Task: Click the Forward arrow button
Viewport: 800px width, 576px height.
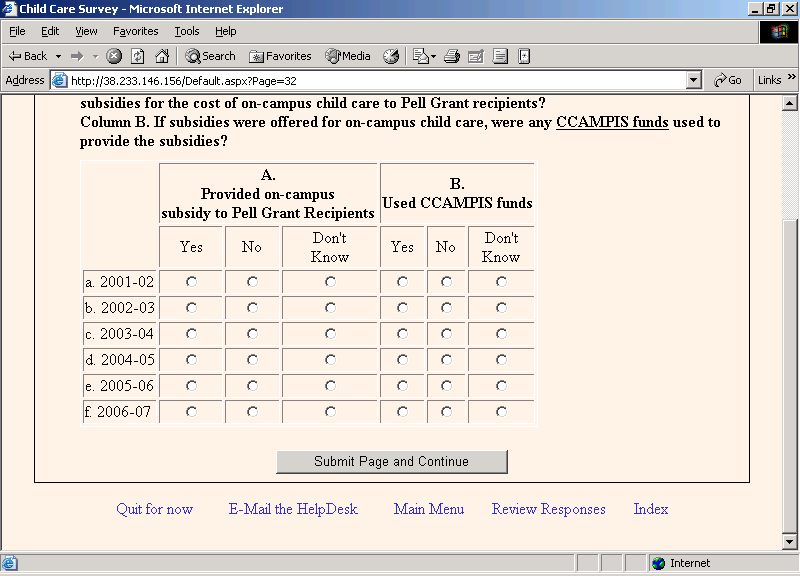Action: [x=77, y=56]
